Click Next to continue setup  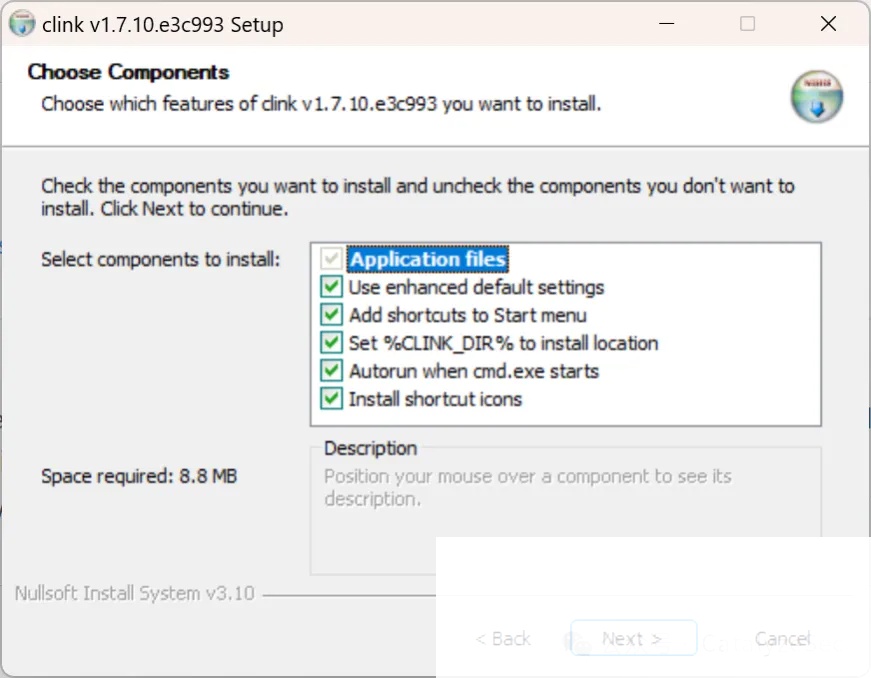click(633, 639)
